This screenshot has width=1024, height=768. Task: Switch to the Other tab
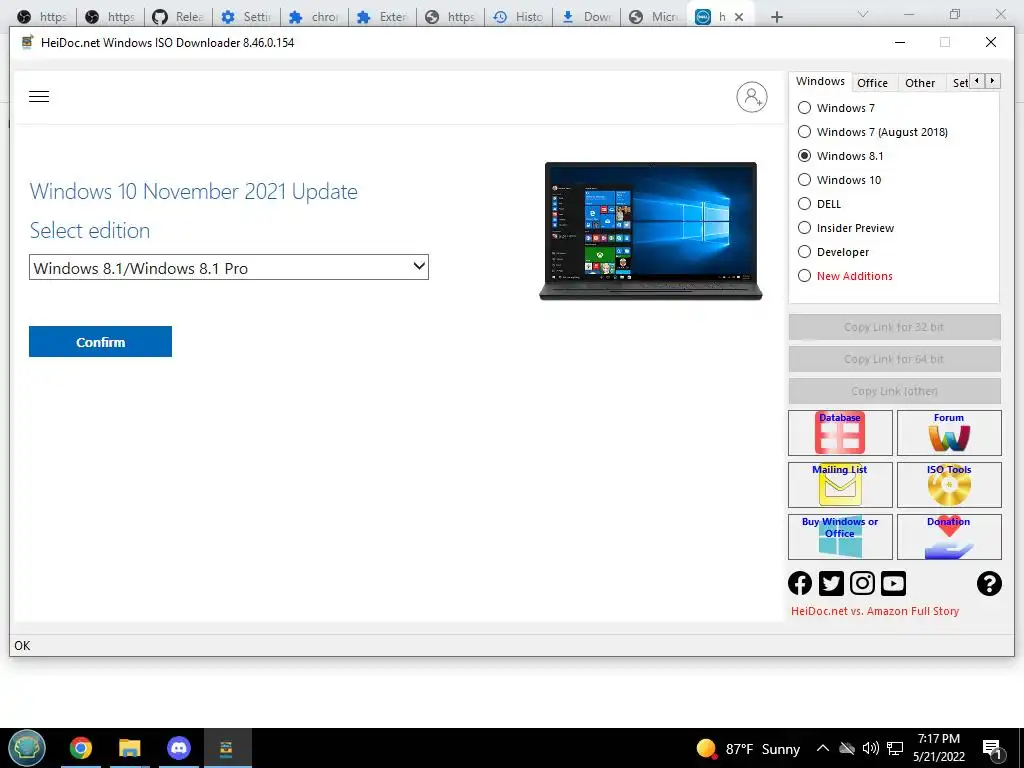(920, 83)
